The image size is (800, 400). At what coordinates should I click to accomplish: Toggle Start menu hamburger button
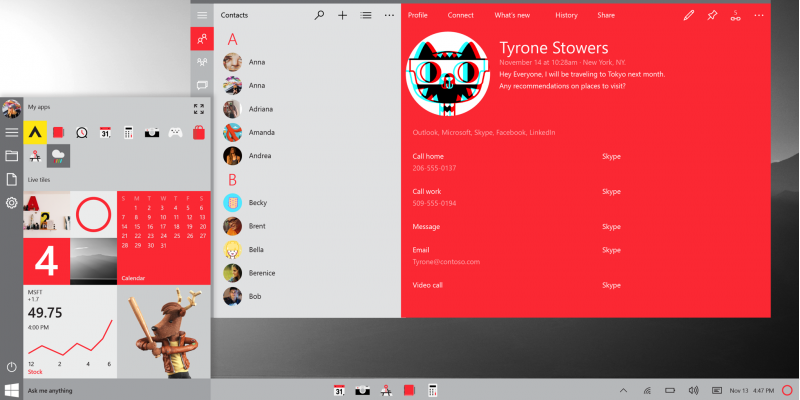(x=12, y=132)
